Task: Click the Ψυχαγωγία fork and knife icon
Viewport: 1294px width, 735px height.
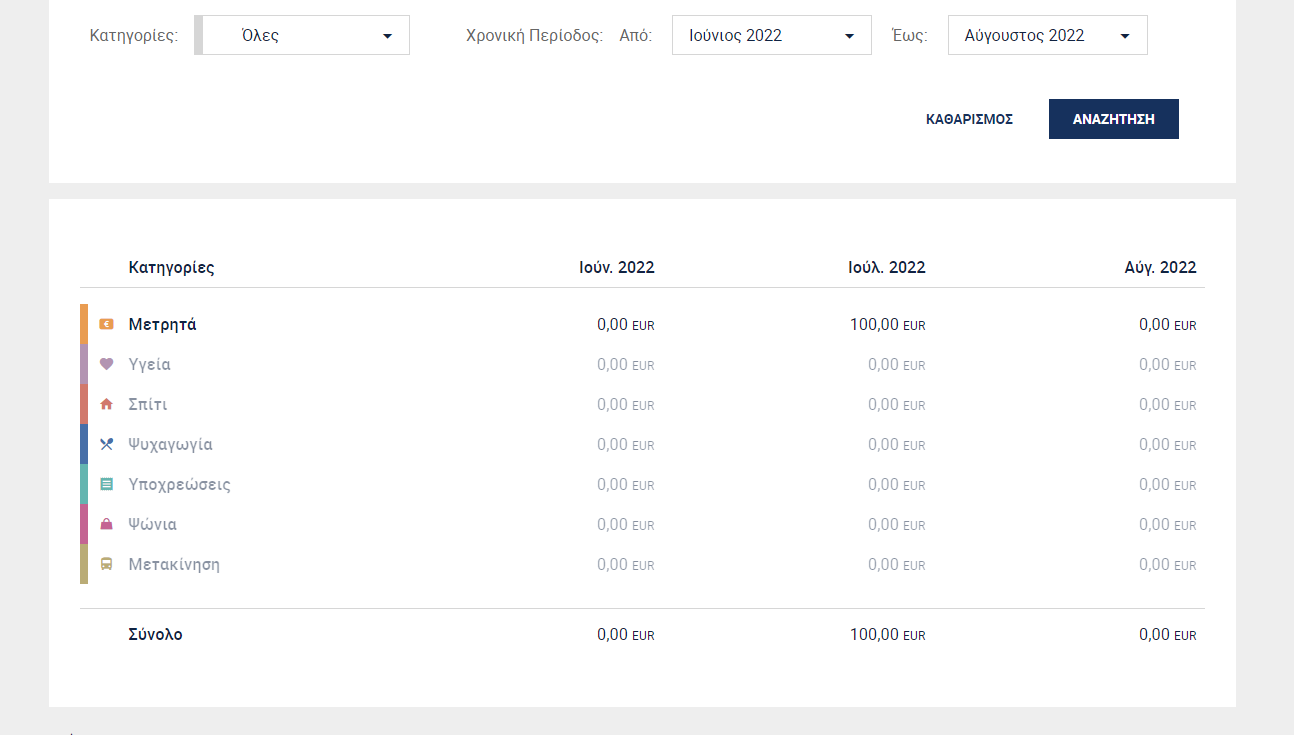Action: click(x=106, y=444)
